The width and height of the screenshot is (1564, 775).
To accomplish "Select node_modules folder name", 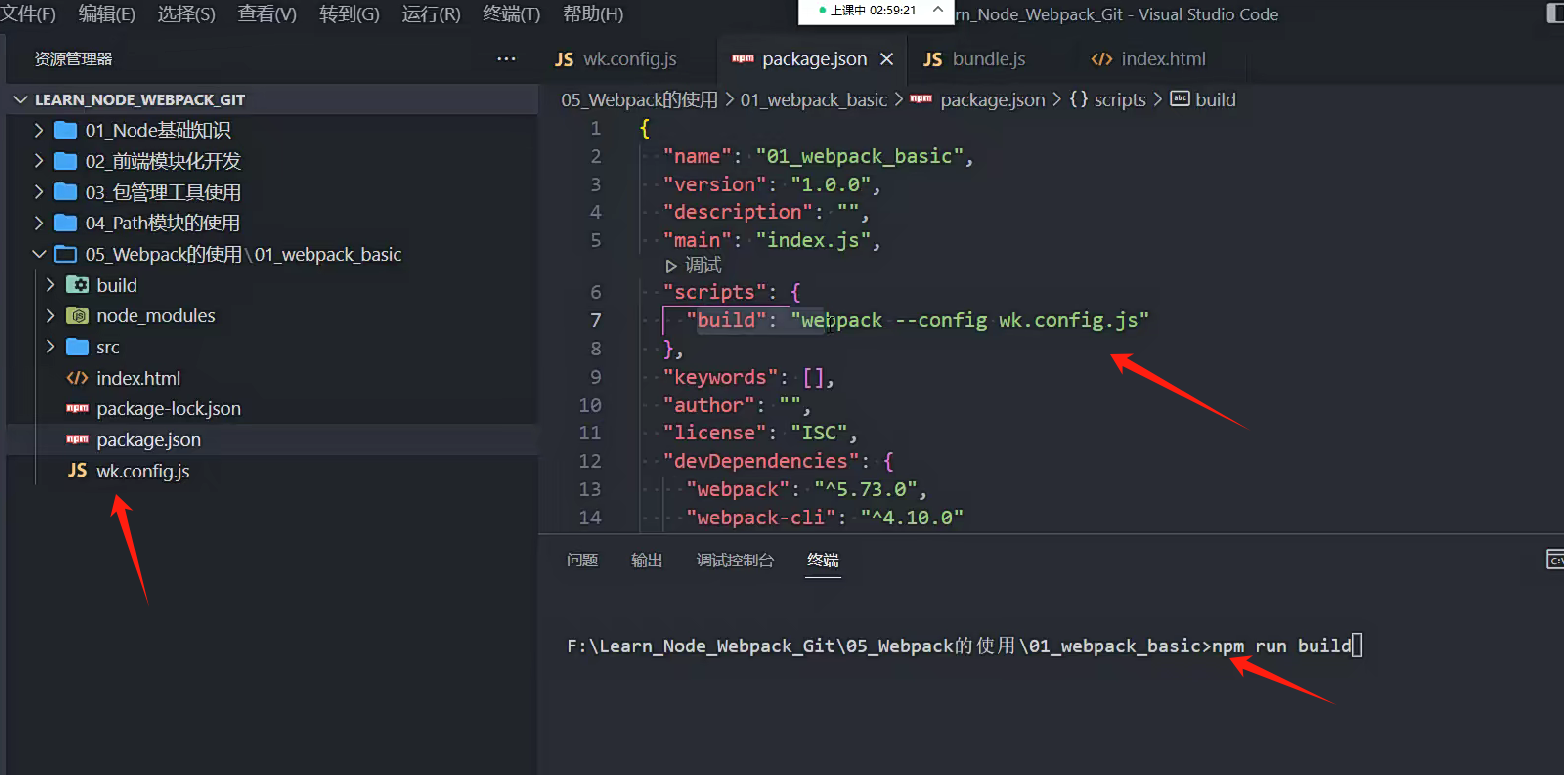I will [x=156, y=316].
